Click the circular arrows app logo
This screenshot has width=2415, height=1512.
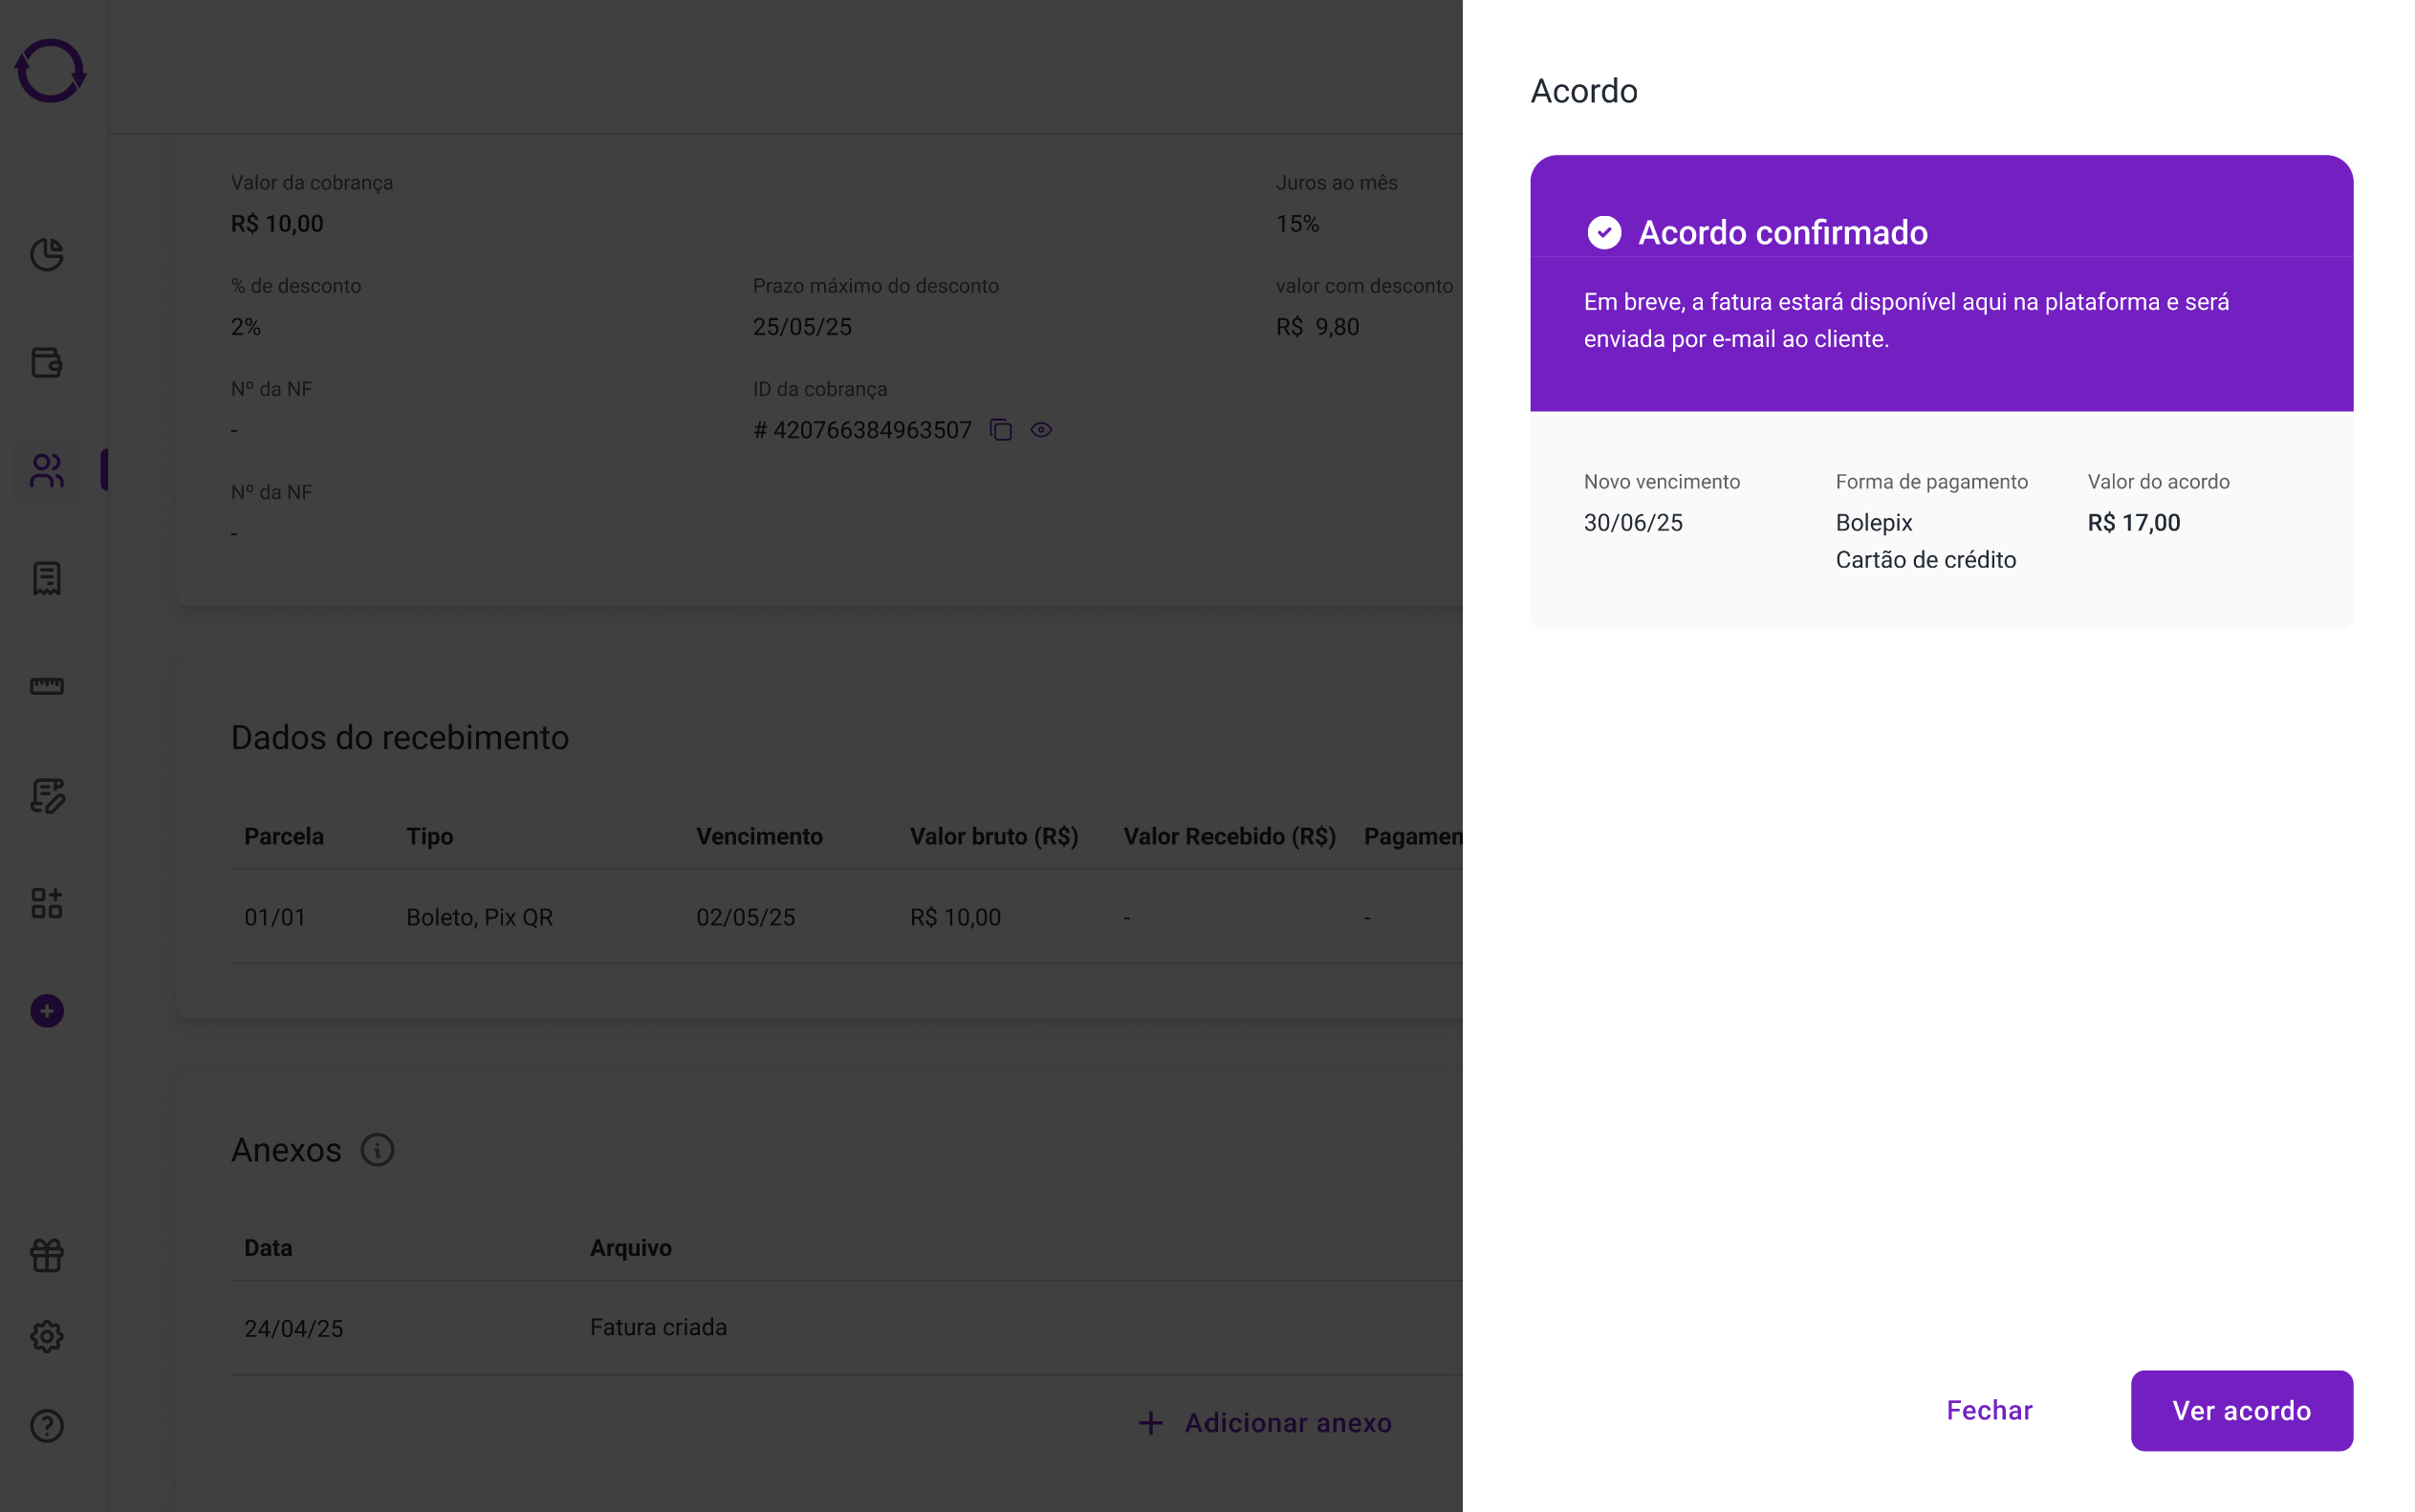pos(50,71)
